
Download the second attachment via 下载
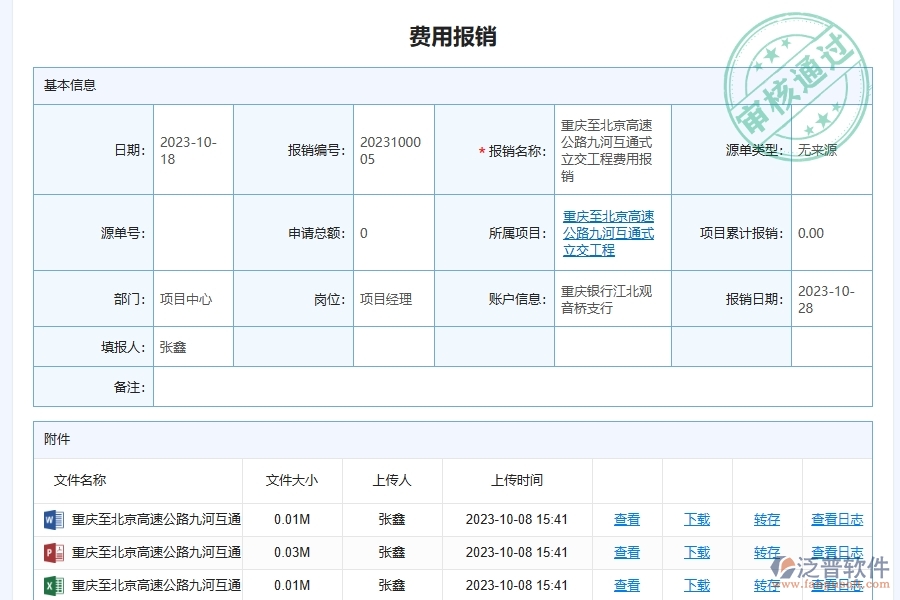pyautogui.click(x=697, y=552)
